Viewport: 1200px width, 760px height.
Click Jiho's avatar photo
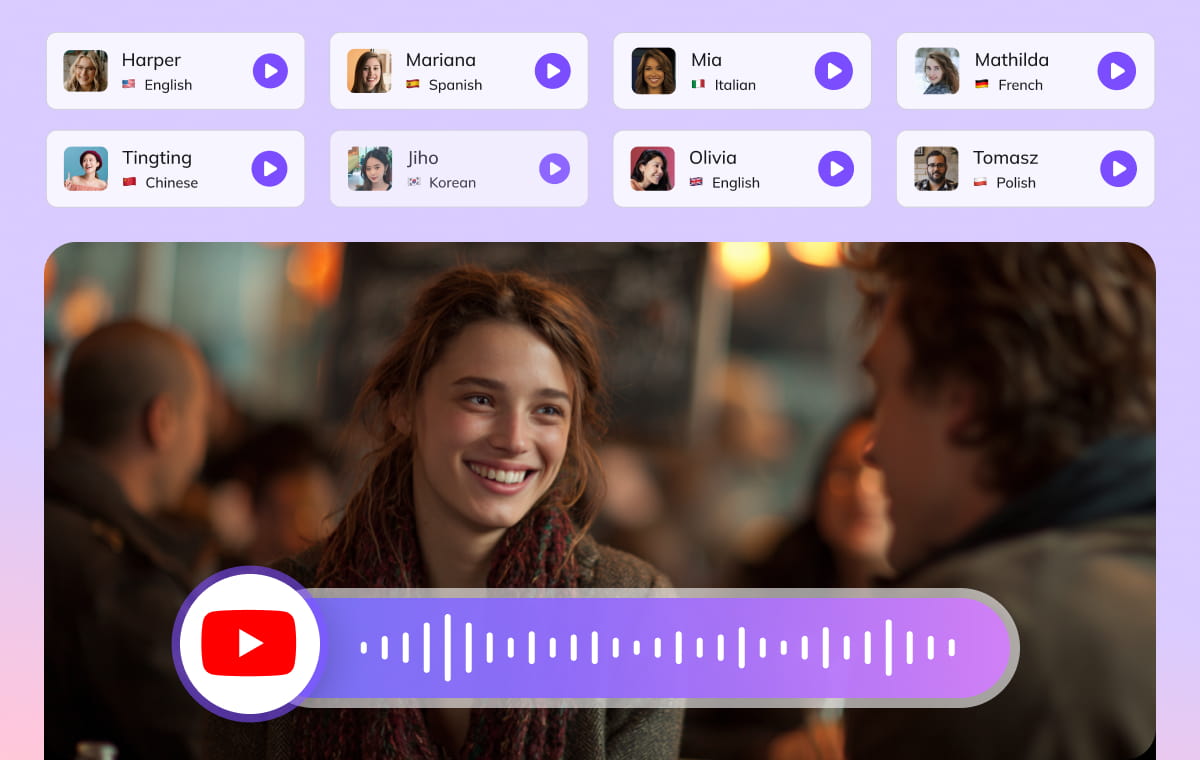point(370,168)
